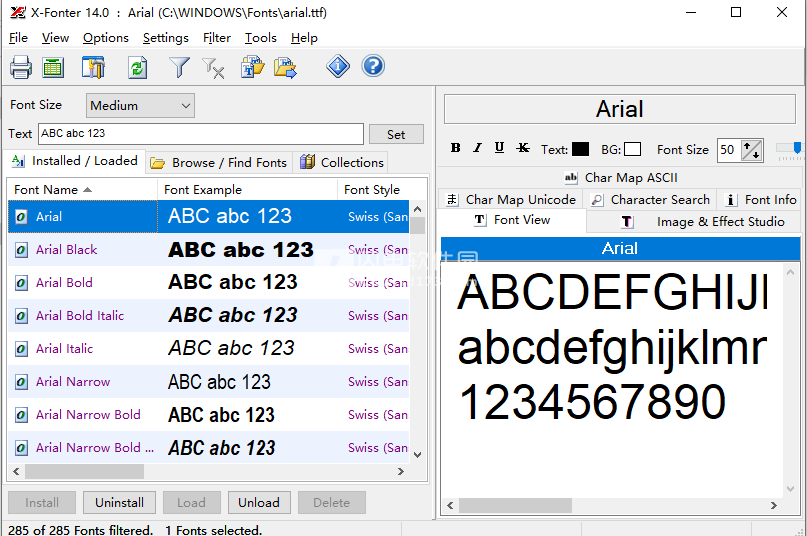Viewport: 807px width, 536px height.
Task: Open Help with the question mark icon
Action: (x=373, y=66)
